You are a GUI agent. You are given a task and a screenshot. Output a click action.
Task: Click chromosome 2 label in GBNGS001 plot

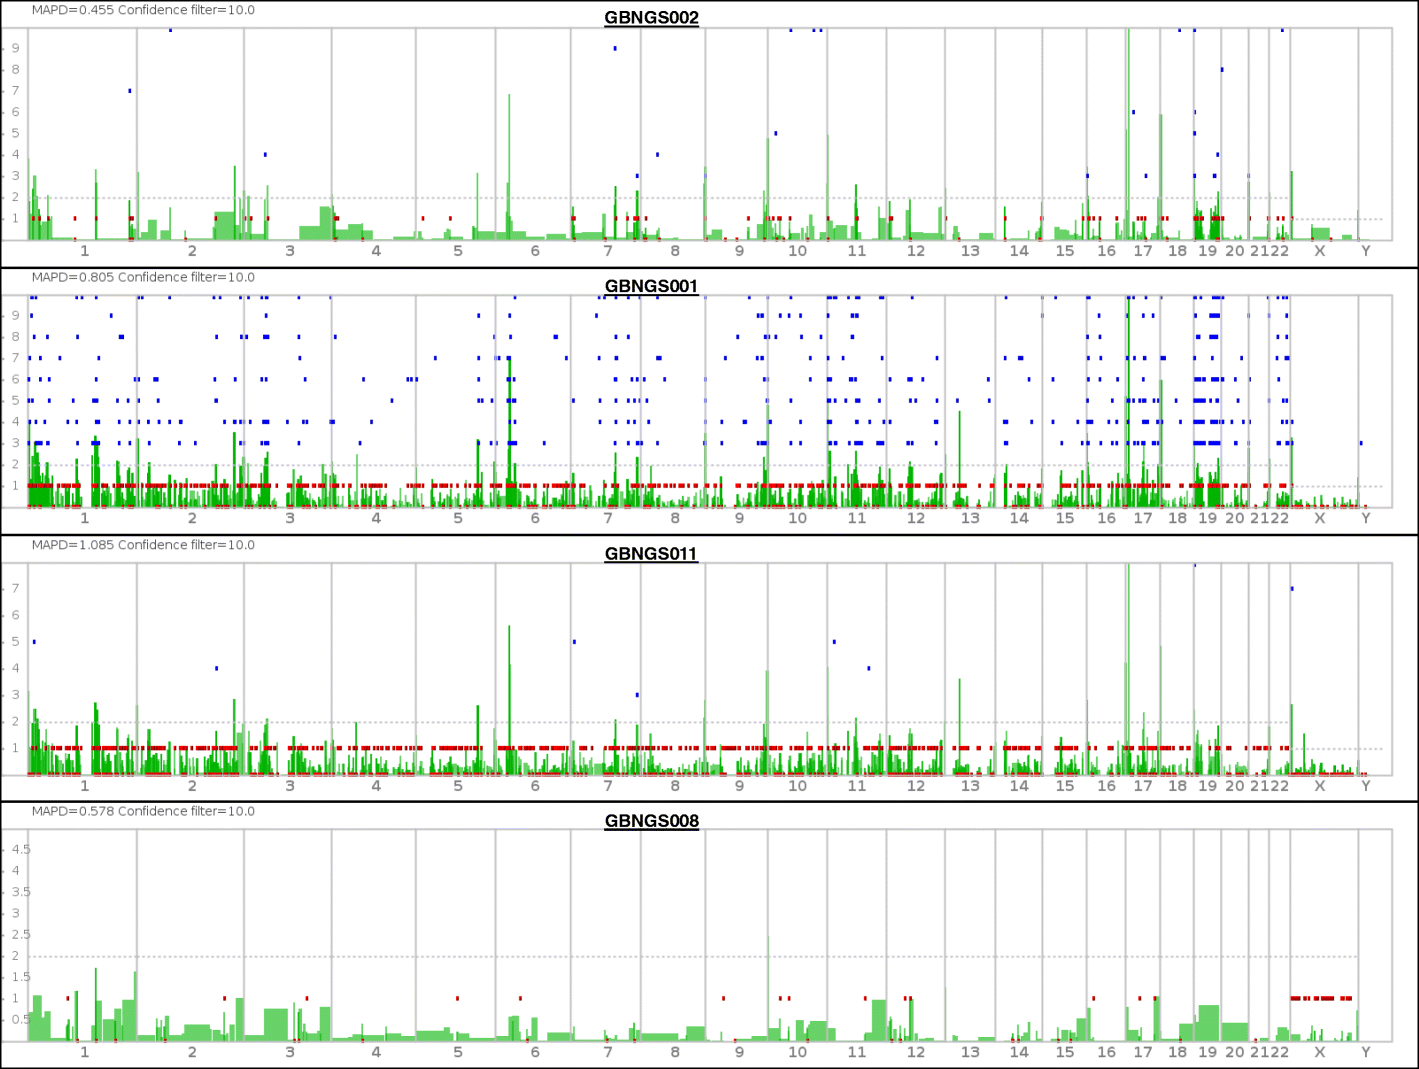(192, 518)
